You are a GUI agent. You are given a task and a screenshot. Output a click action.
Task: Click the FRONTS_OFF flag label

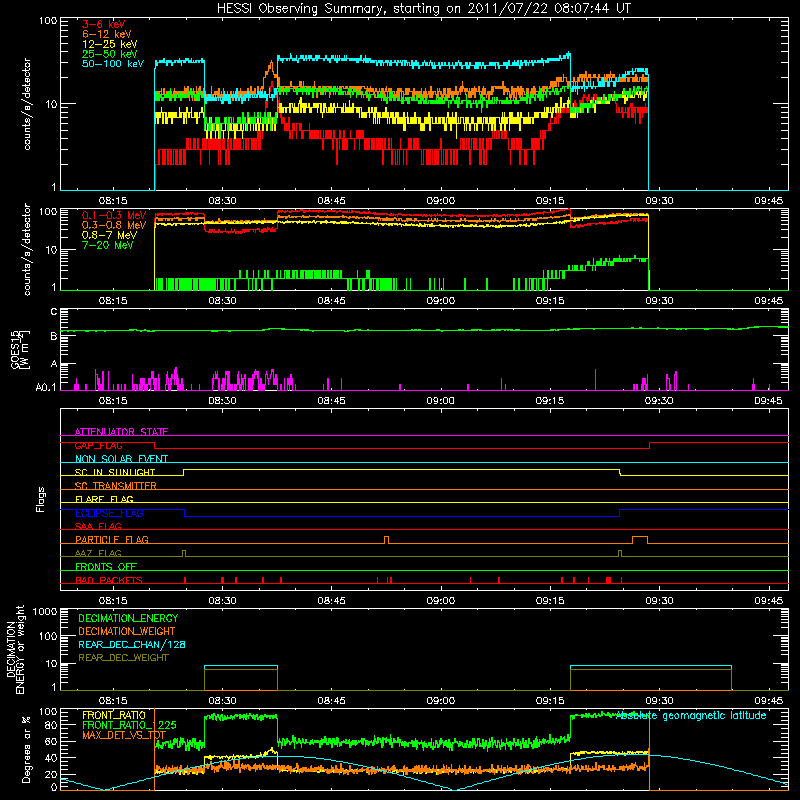pyautogui.click(x=106, y=566)
